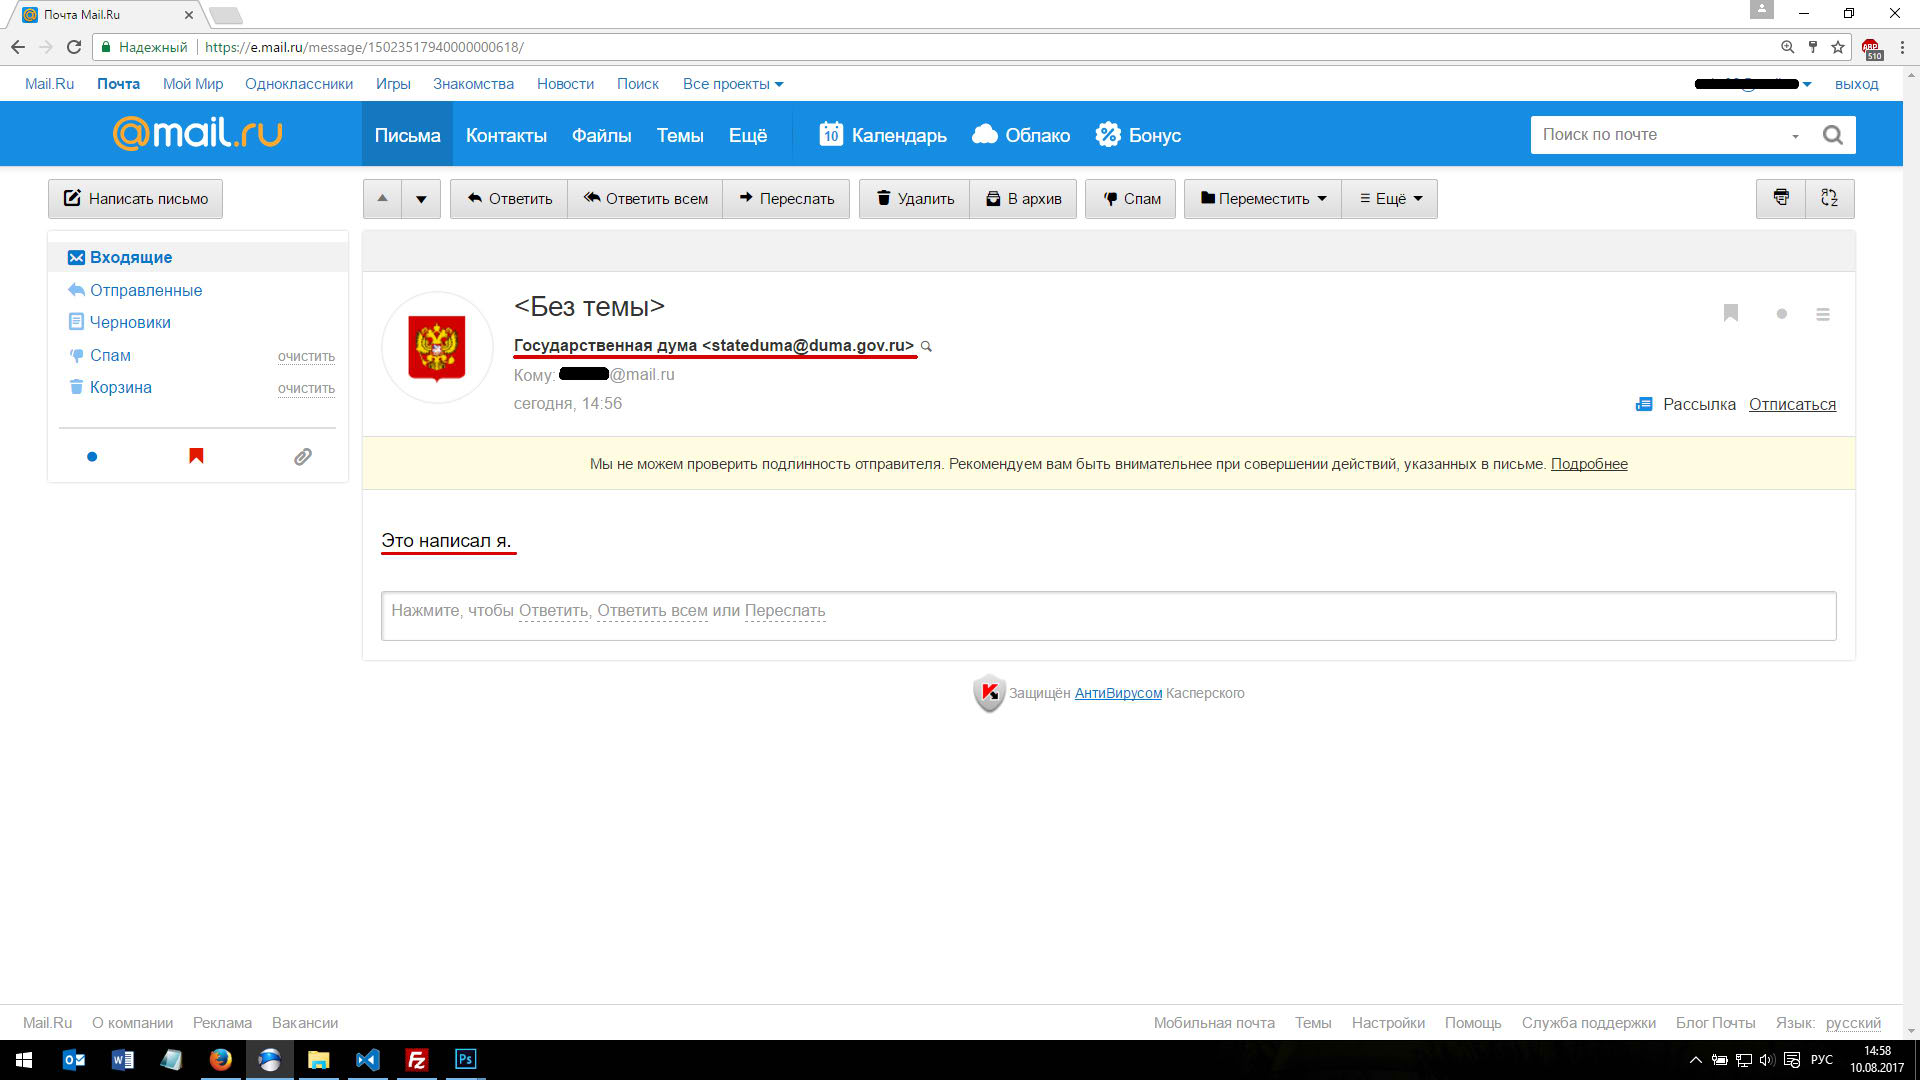The width and height of the screenshot is (1920, 1080).
Task: Click the search icon next to sender address
Action: pyautogui.click(x=926, y=347)
